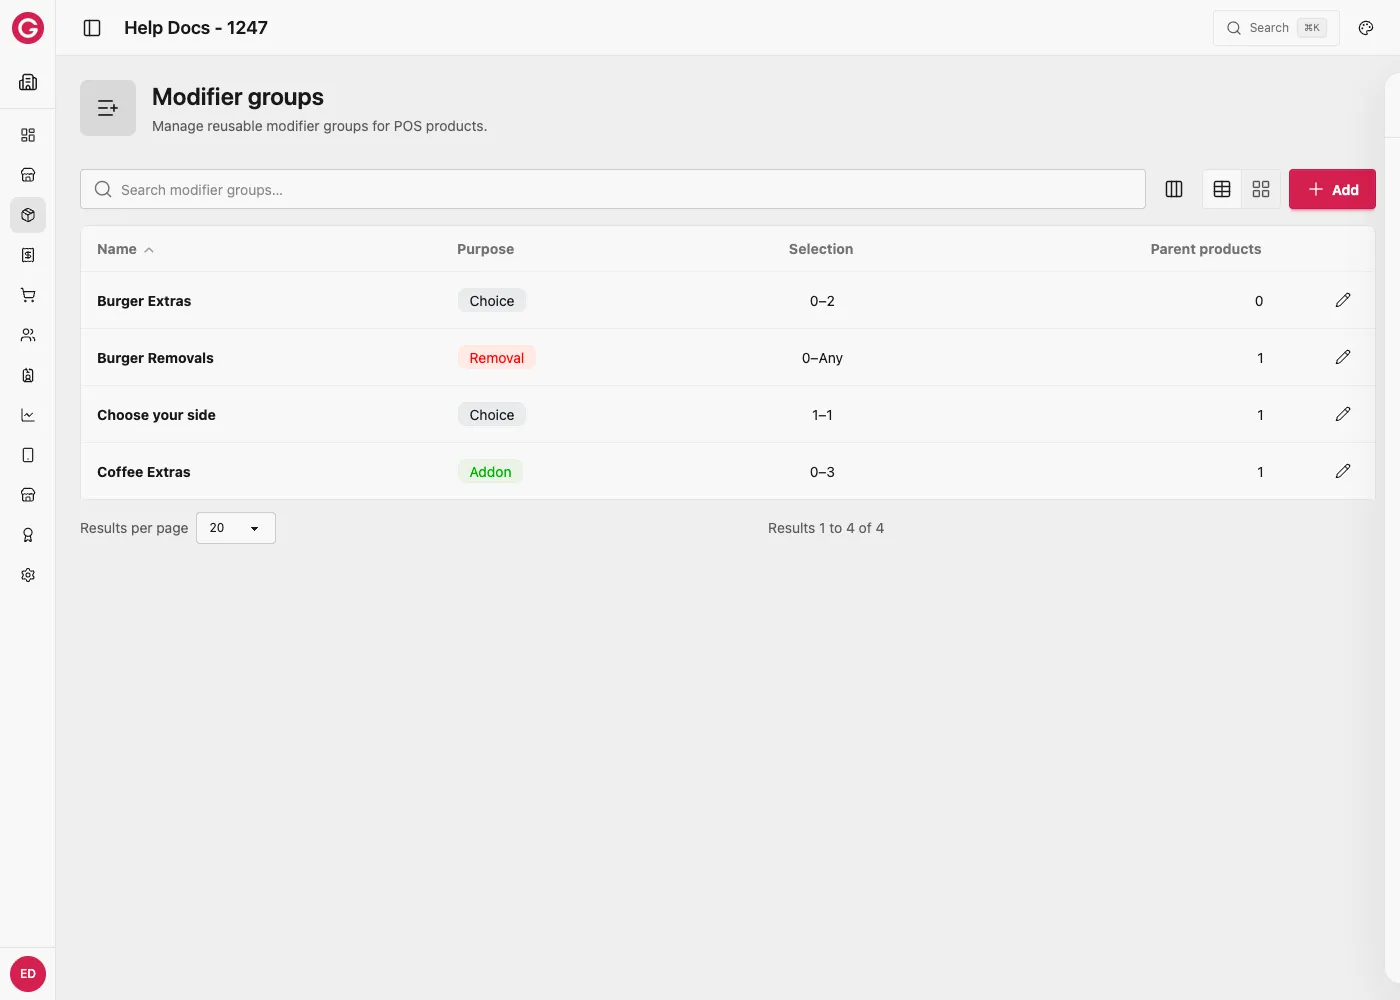Open the global Search button

[x=1276, y=28]
